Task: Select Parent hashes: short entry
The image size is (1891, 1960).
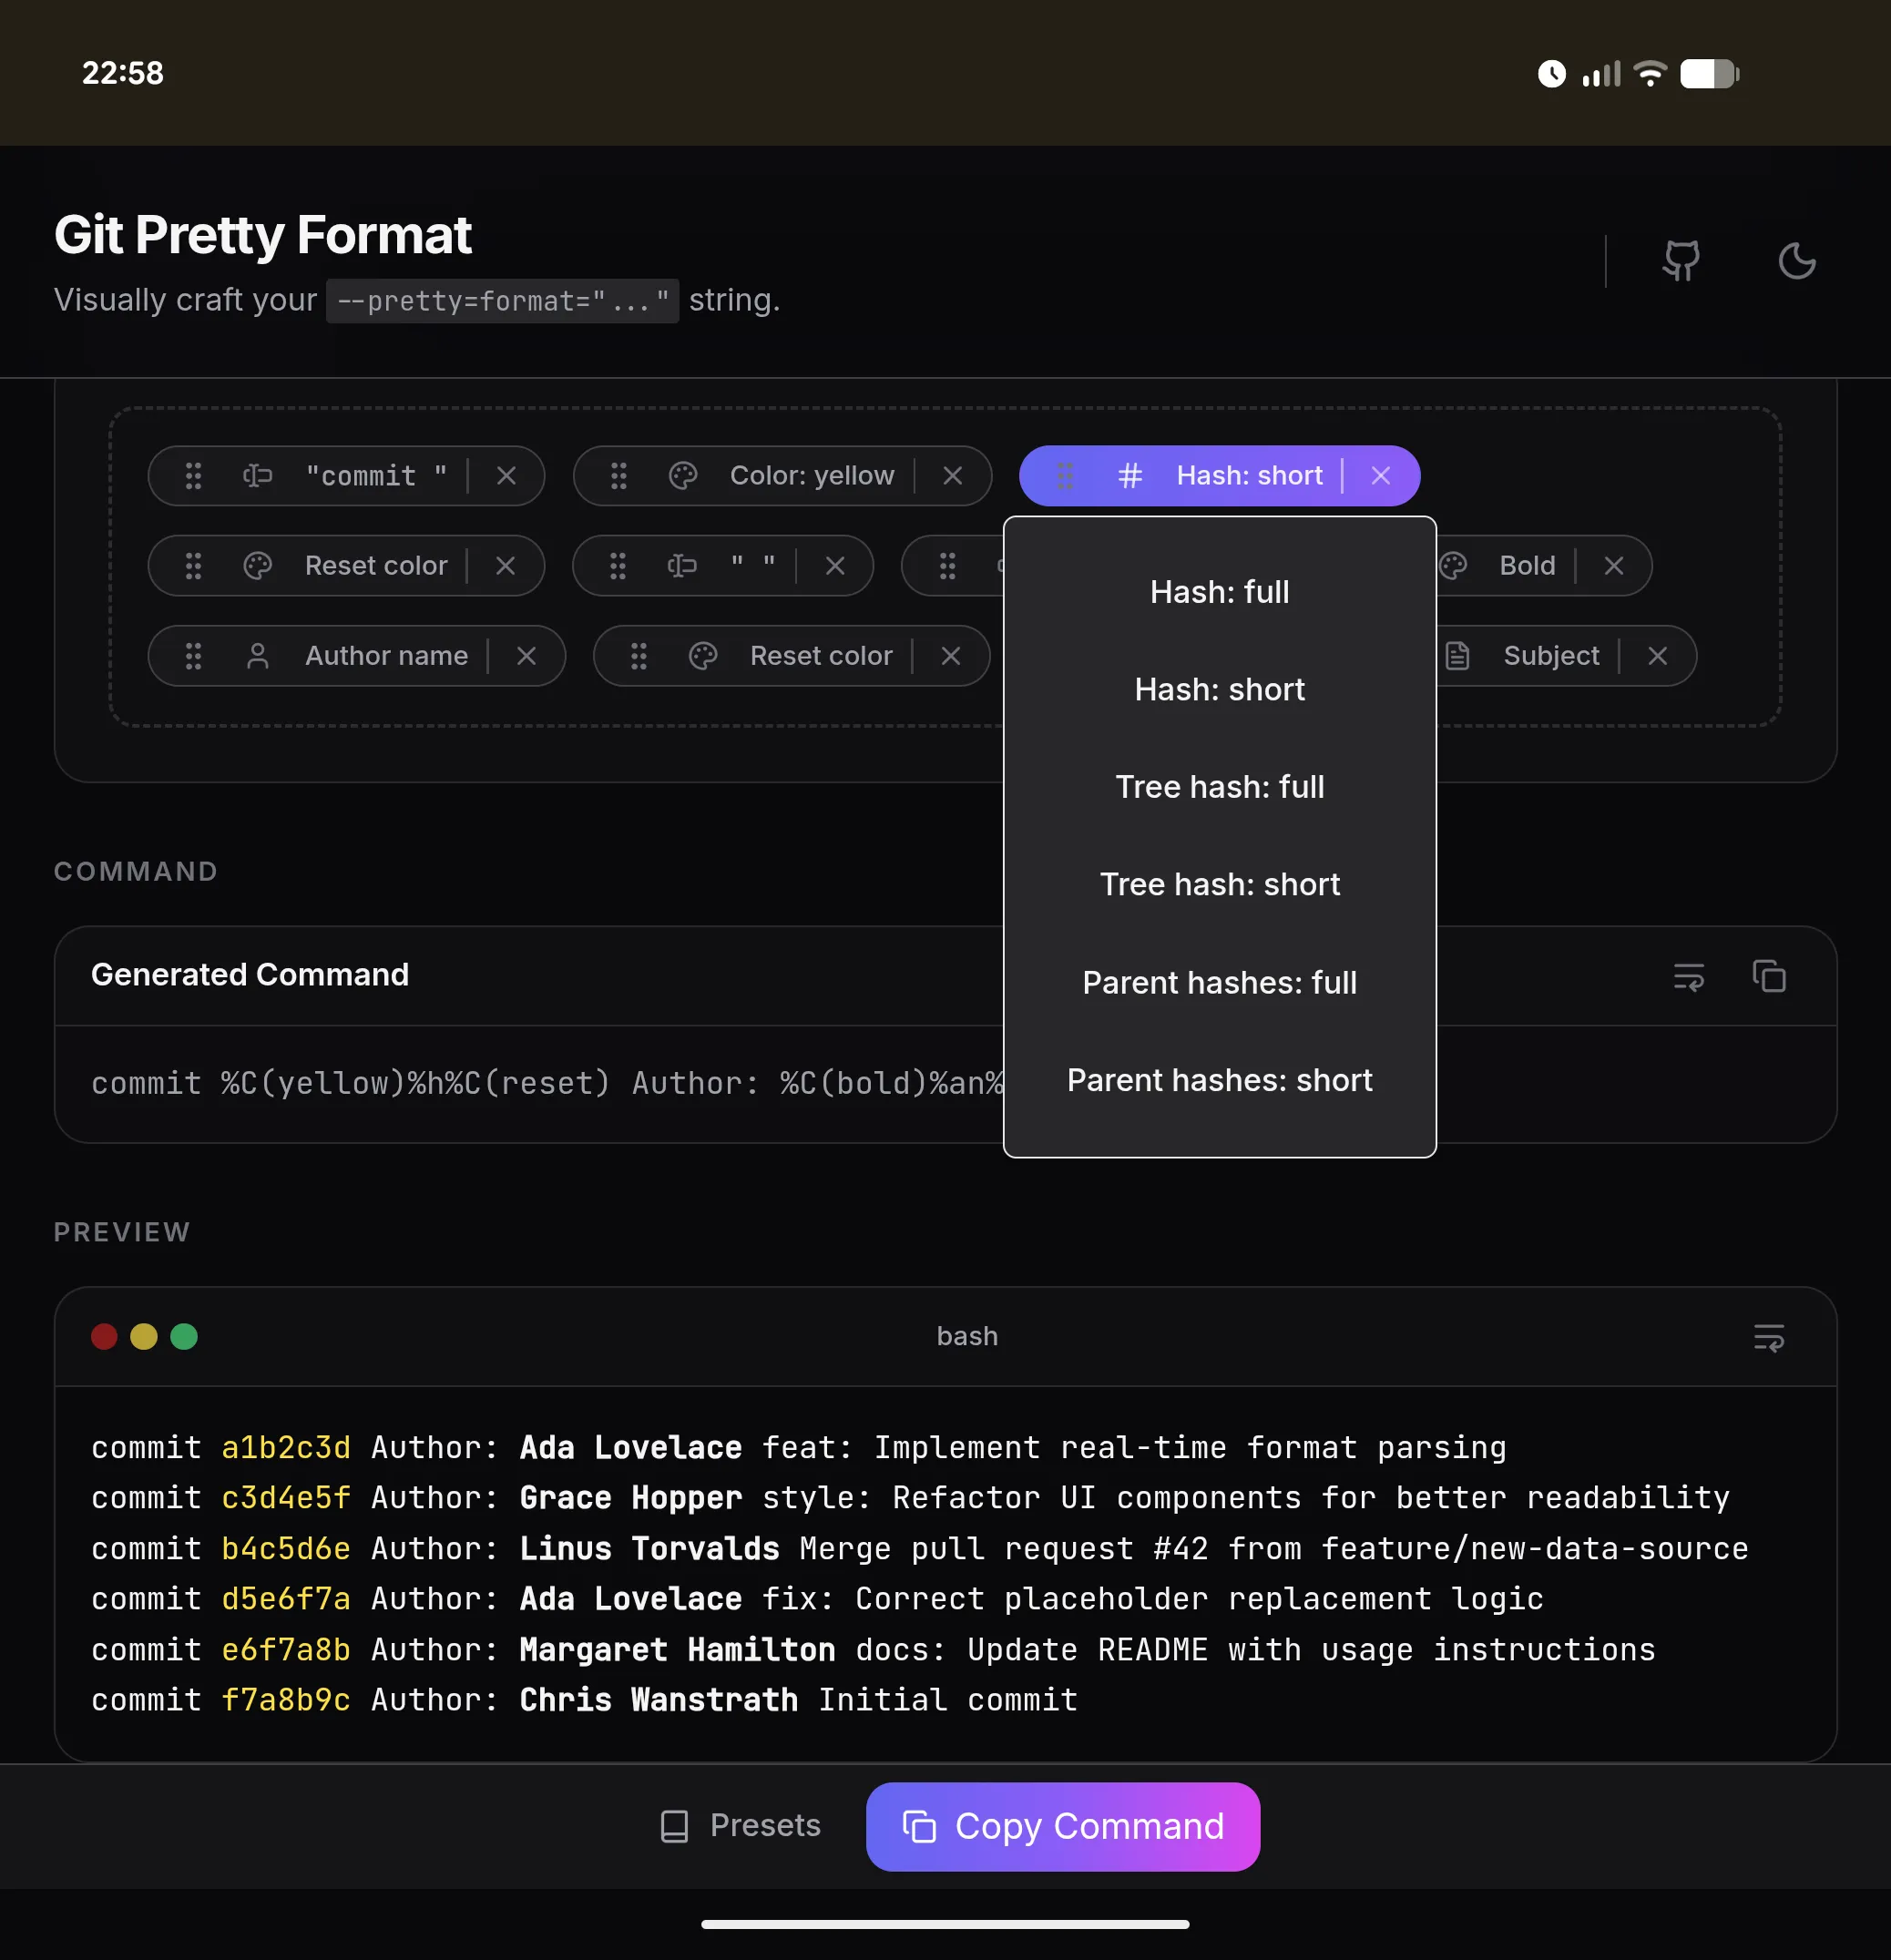Action: coord(1219,1080)
